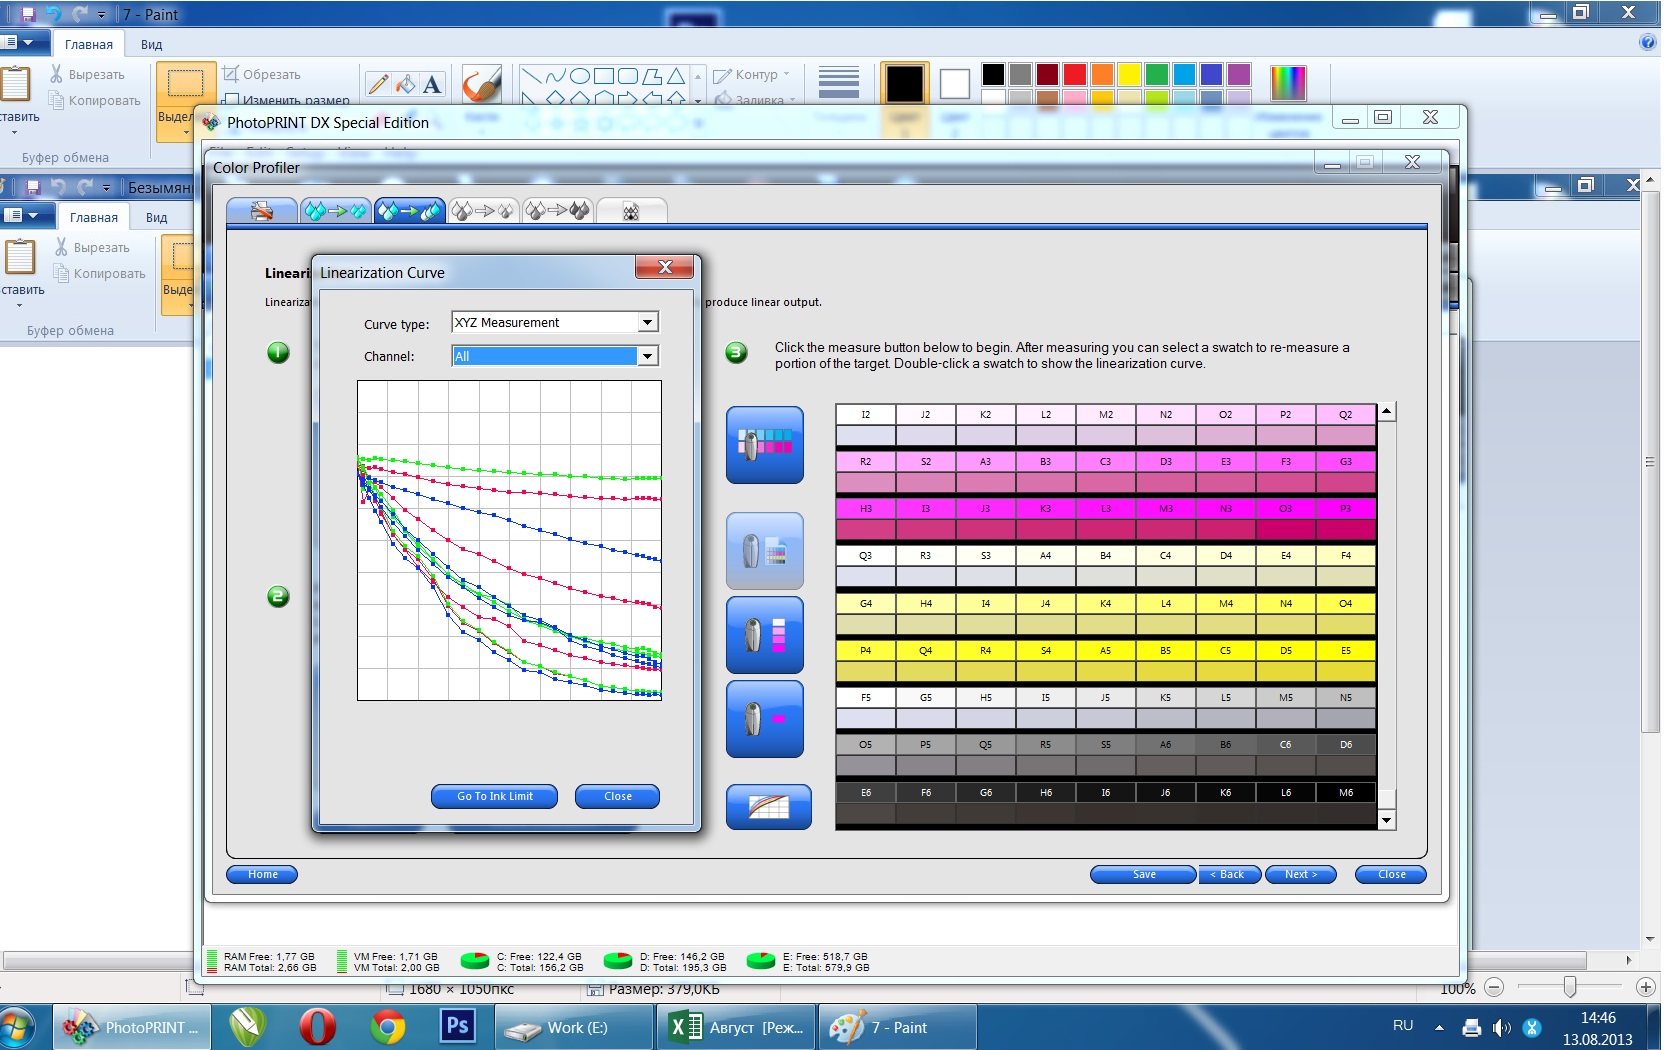Click the Back button
Viewport: 1680px width, 1050px height.
point(1229,874)
